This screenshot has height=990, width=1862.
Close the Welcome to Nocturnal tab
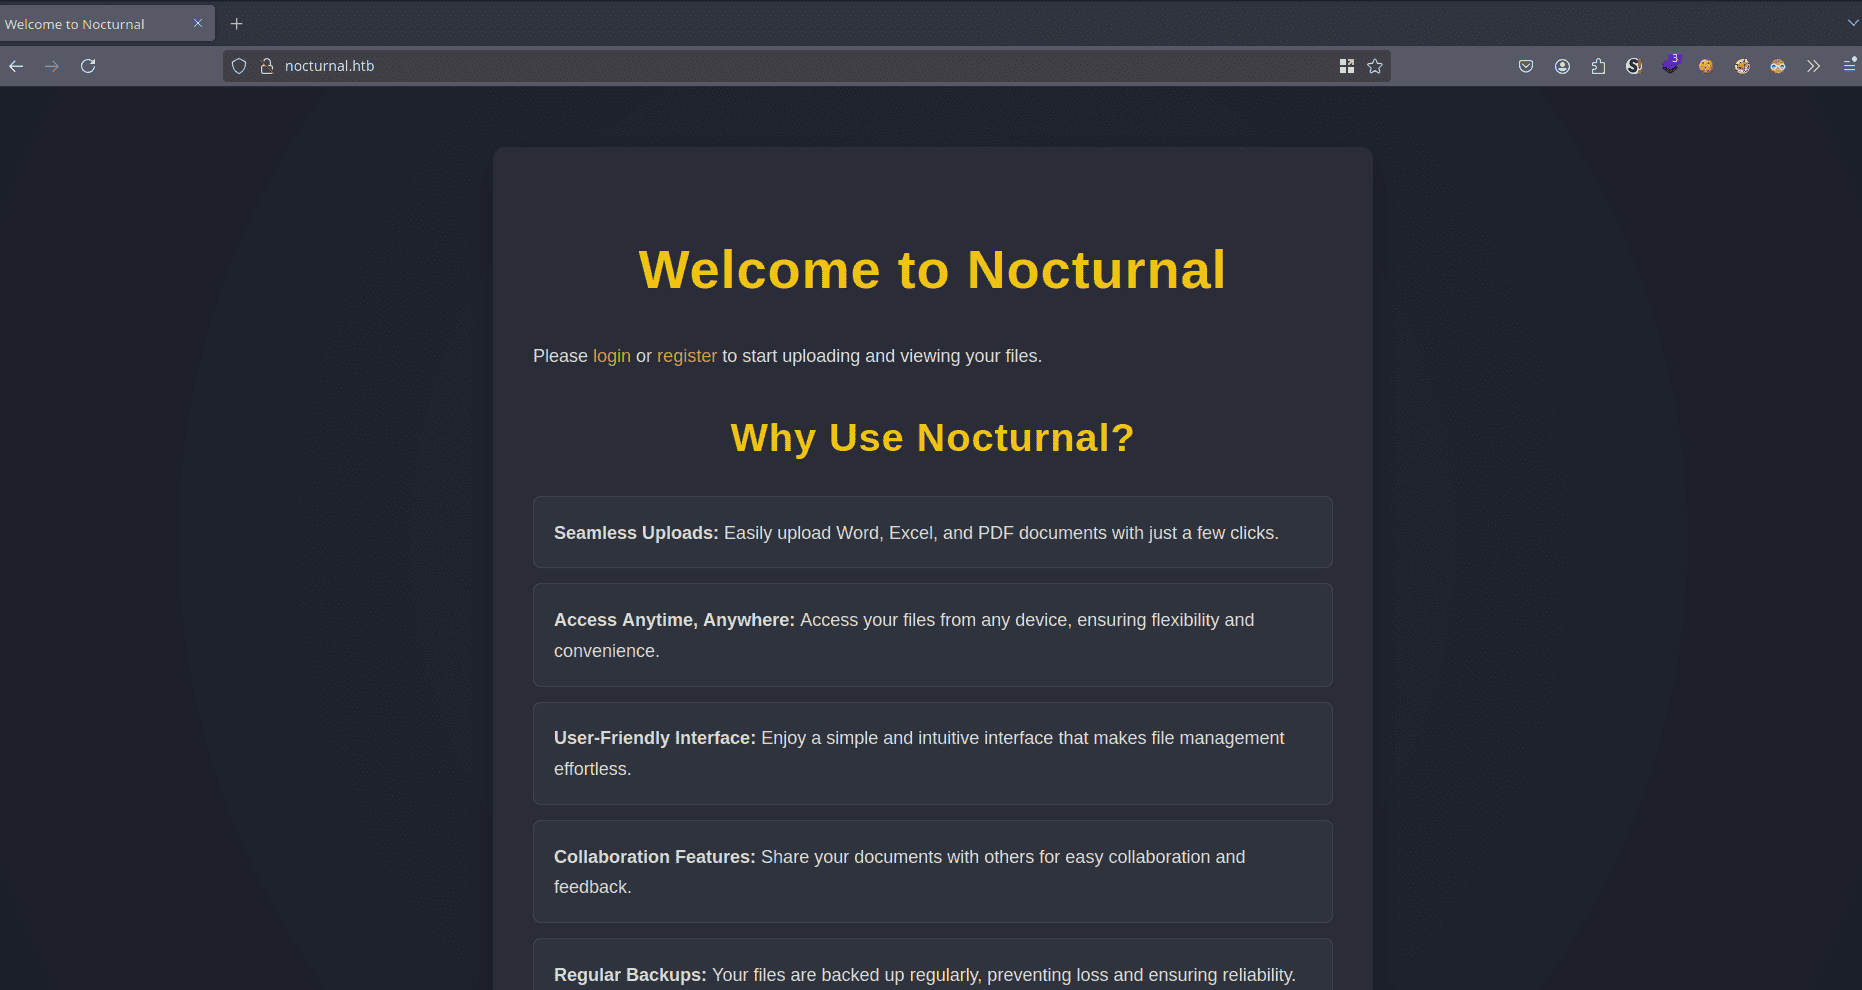[x=198, y=24]
